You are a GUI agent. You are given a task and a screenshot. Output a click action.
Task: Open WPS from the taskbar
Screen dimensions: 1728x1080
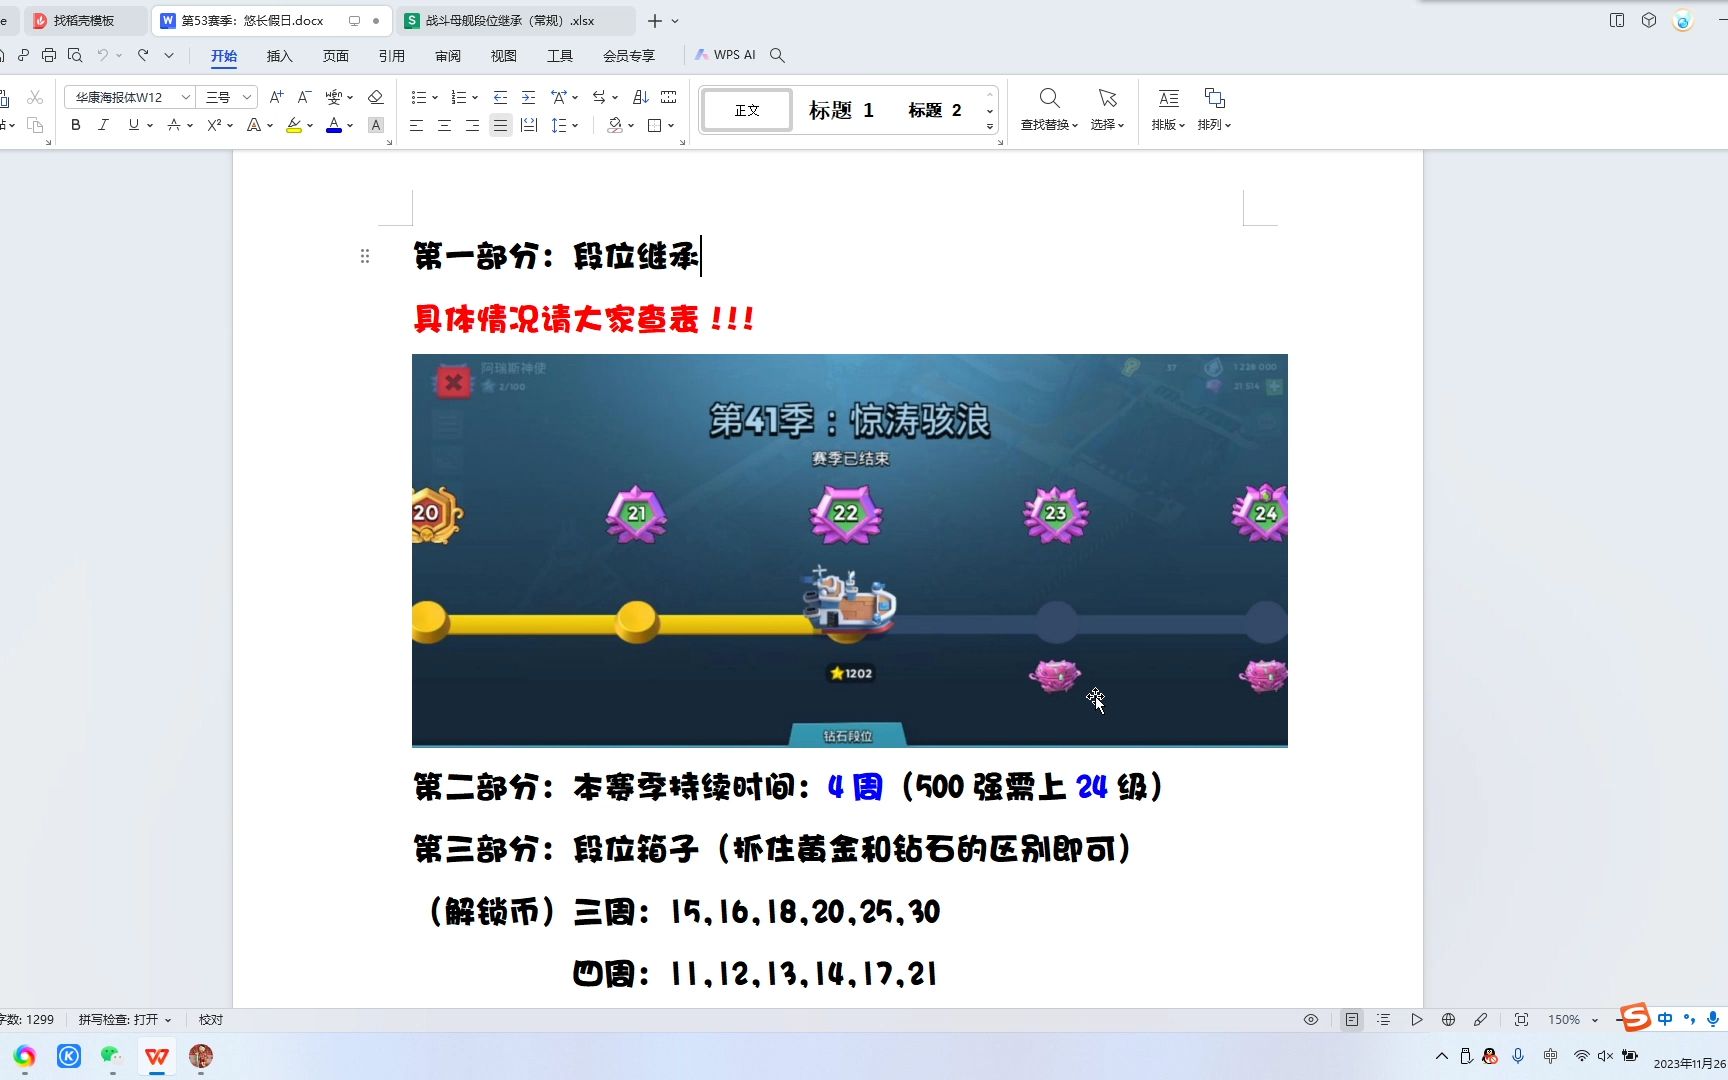pos(157,1056)
